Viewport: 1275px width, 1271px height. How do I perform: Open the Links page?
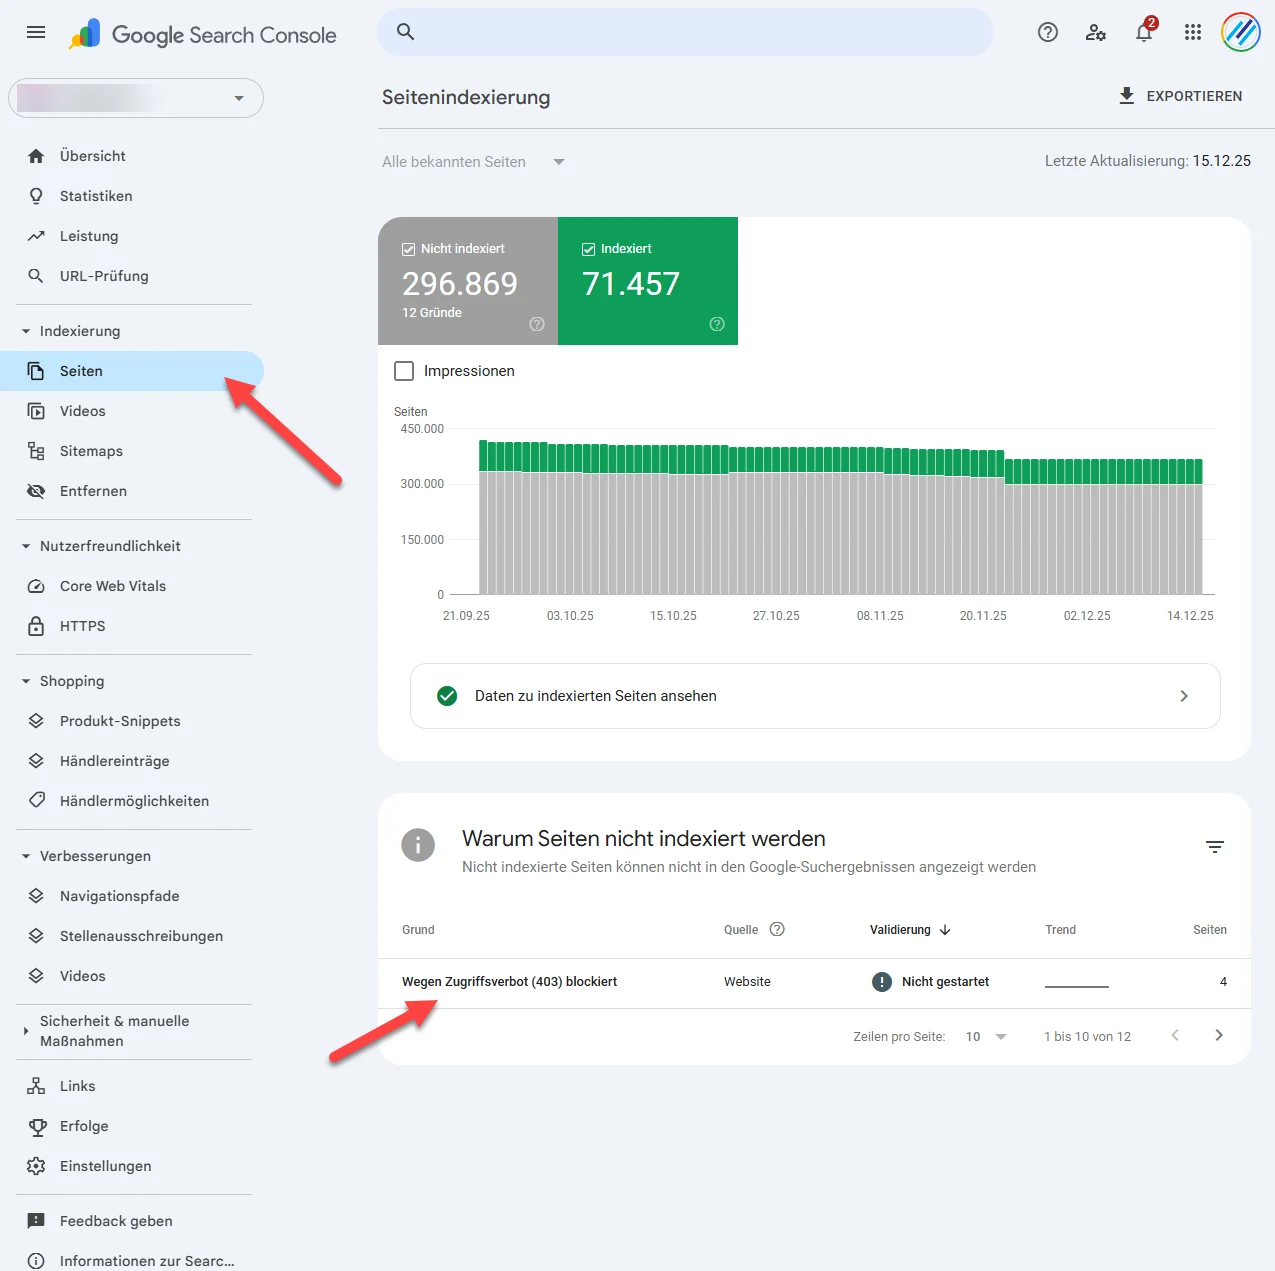[x=132, y=1086]
